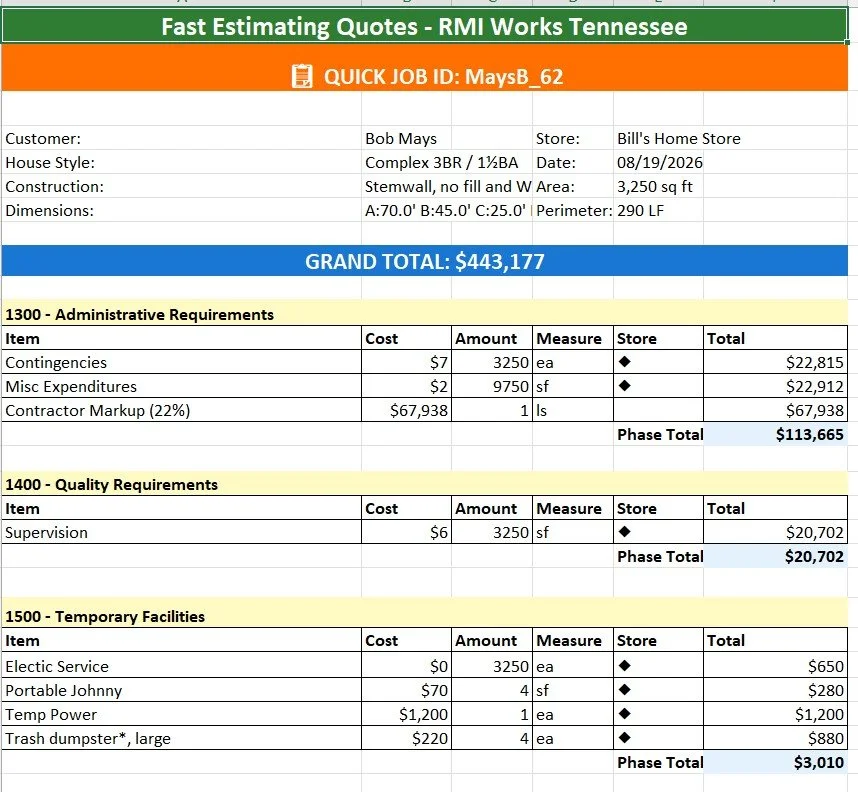Click the Trash dumpster cost $220
Viewport: 858px width, 792px height.
(407, 739)
